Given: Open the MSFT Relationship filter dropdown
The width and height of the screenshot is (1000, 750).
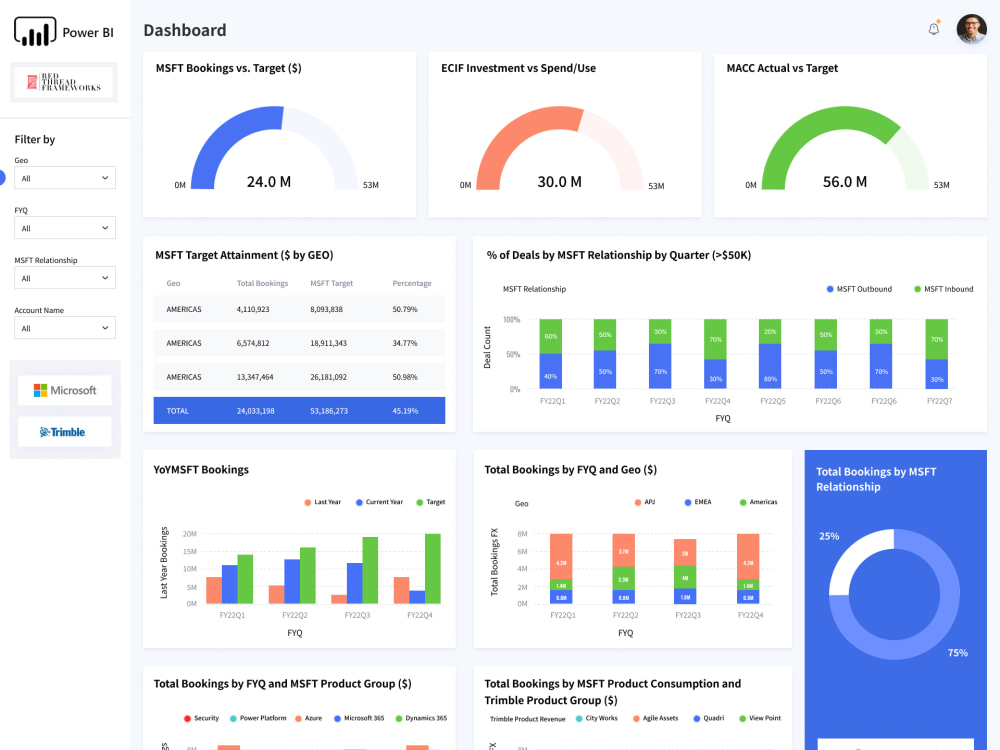Looking at the screenshot, I should pyautogui.click(x=65, y=278).
